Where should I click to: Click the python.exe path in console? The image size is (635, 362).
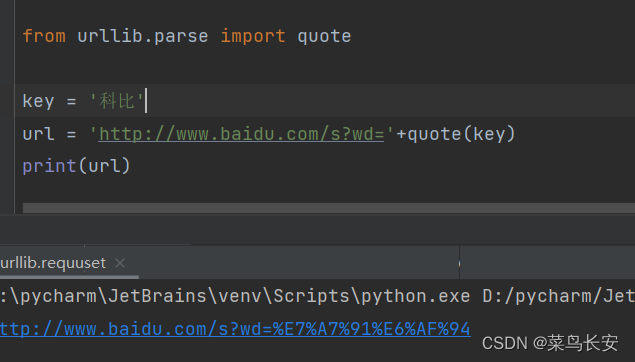(x=235, y=296)
